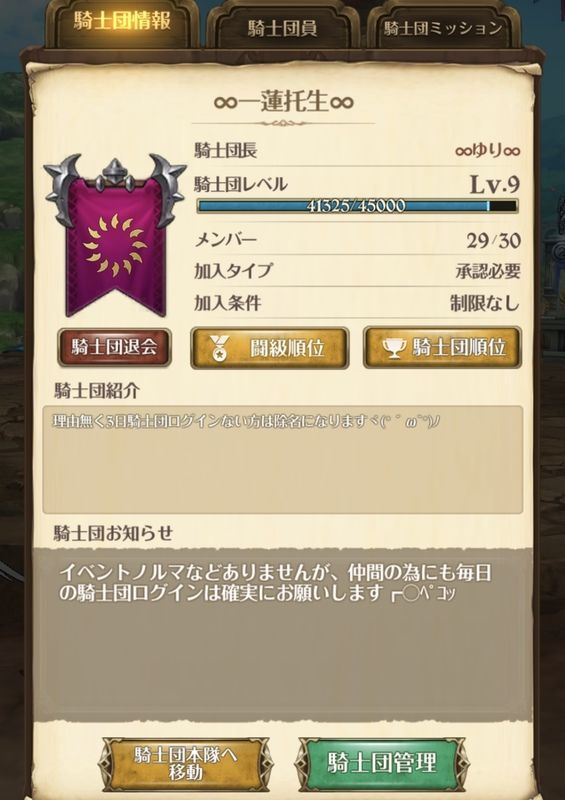565x800 pixels.
Task: Click the guild level experience progress bar
Action: click(x=357, y=206)
